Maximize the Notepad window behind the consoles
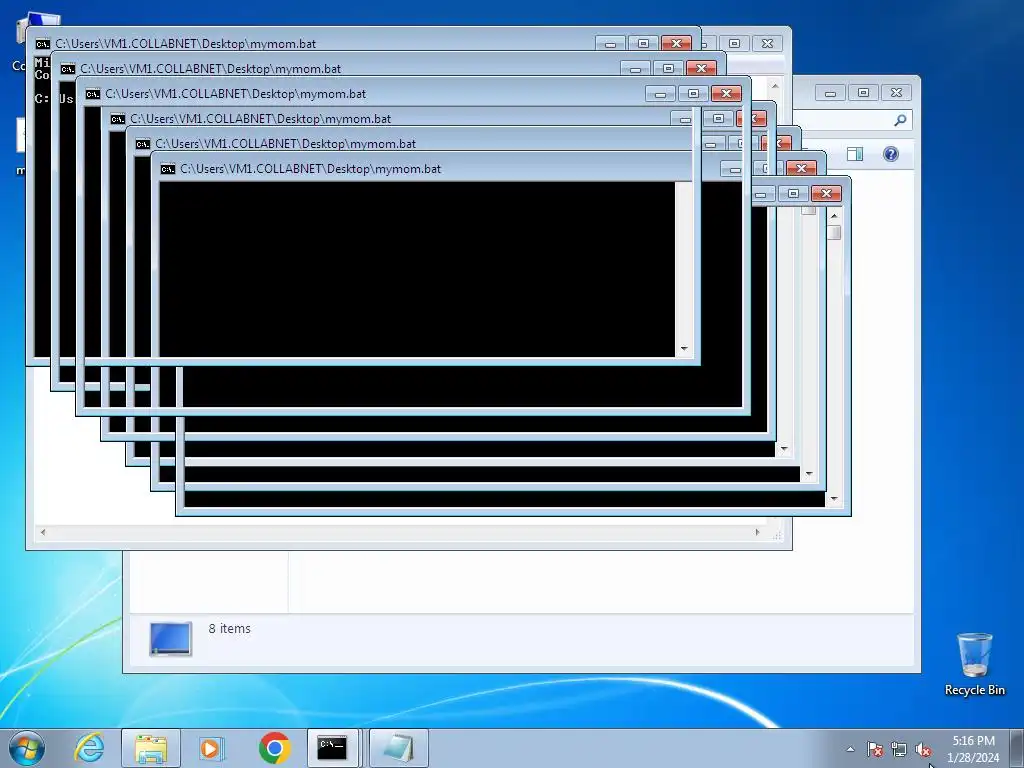This screenshot has height=768, width=1024. tap(735, 44)
